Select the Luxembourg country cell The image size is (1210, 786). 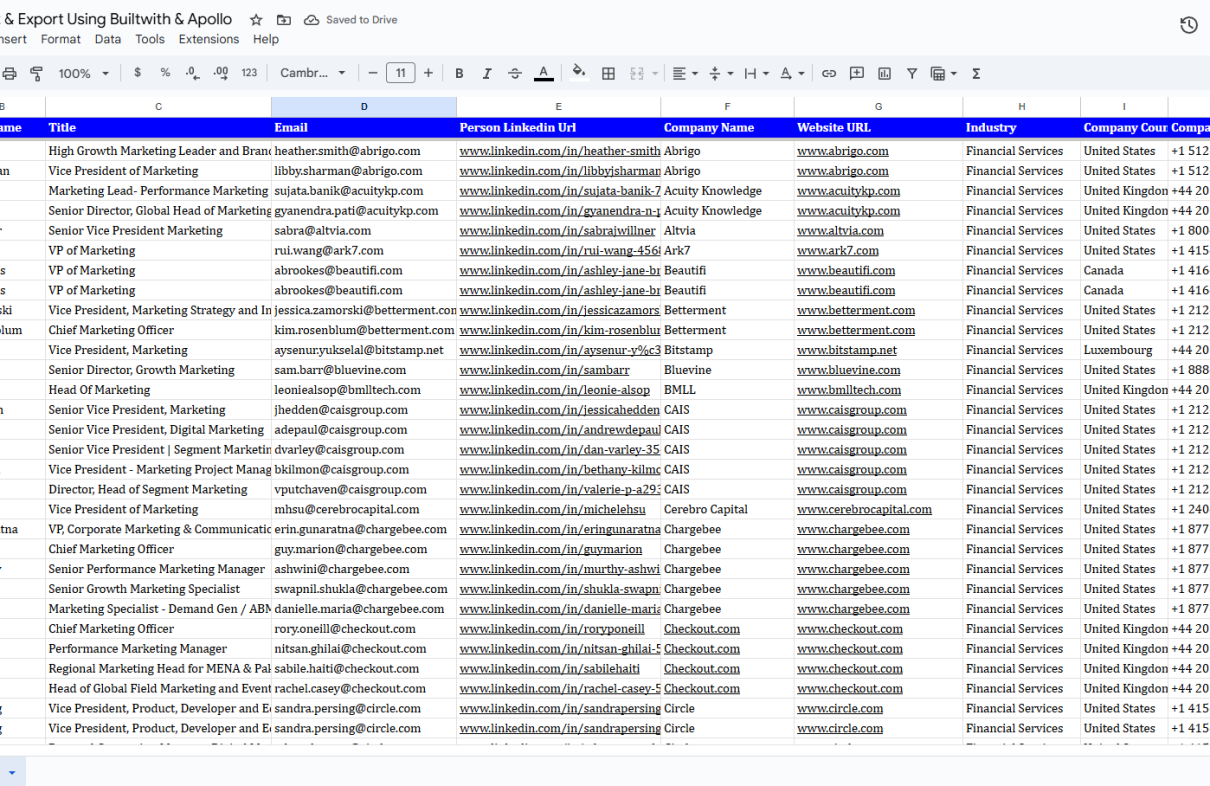(1124, 350)
